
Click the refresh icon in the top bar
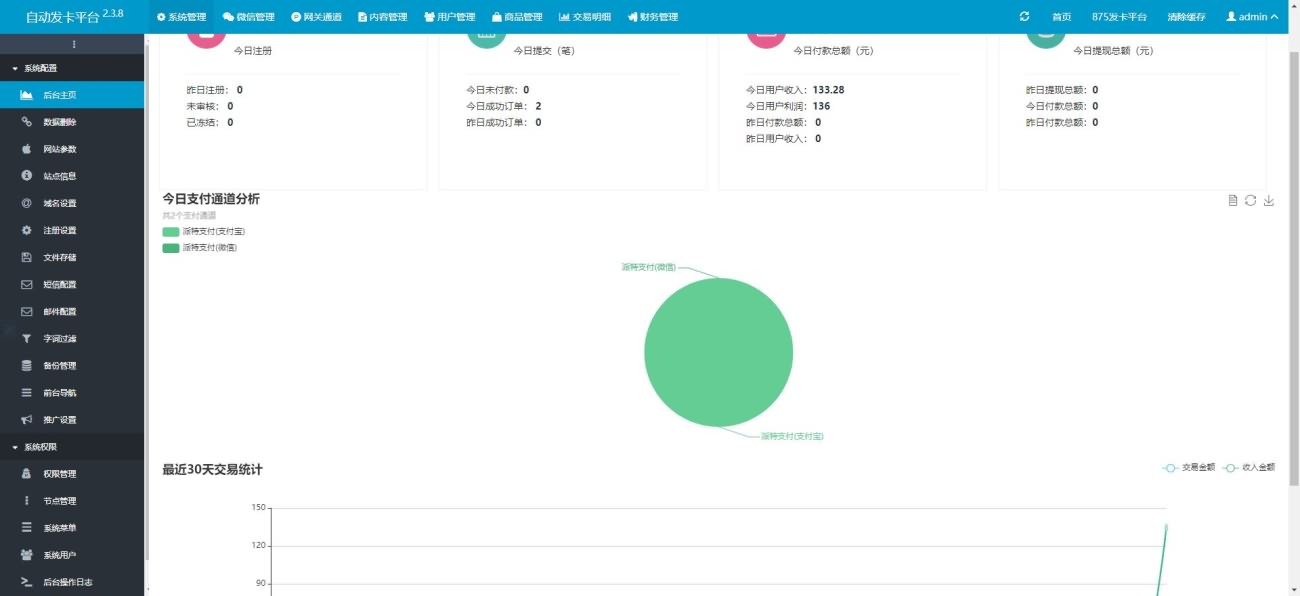coord(1024,17)
